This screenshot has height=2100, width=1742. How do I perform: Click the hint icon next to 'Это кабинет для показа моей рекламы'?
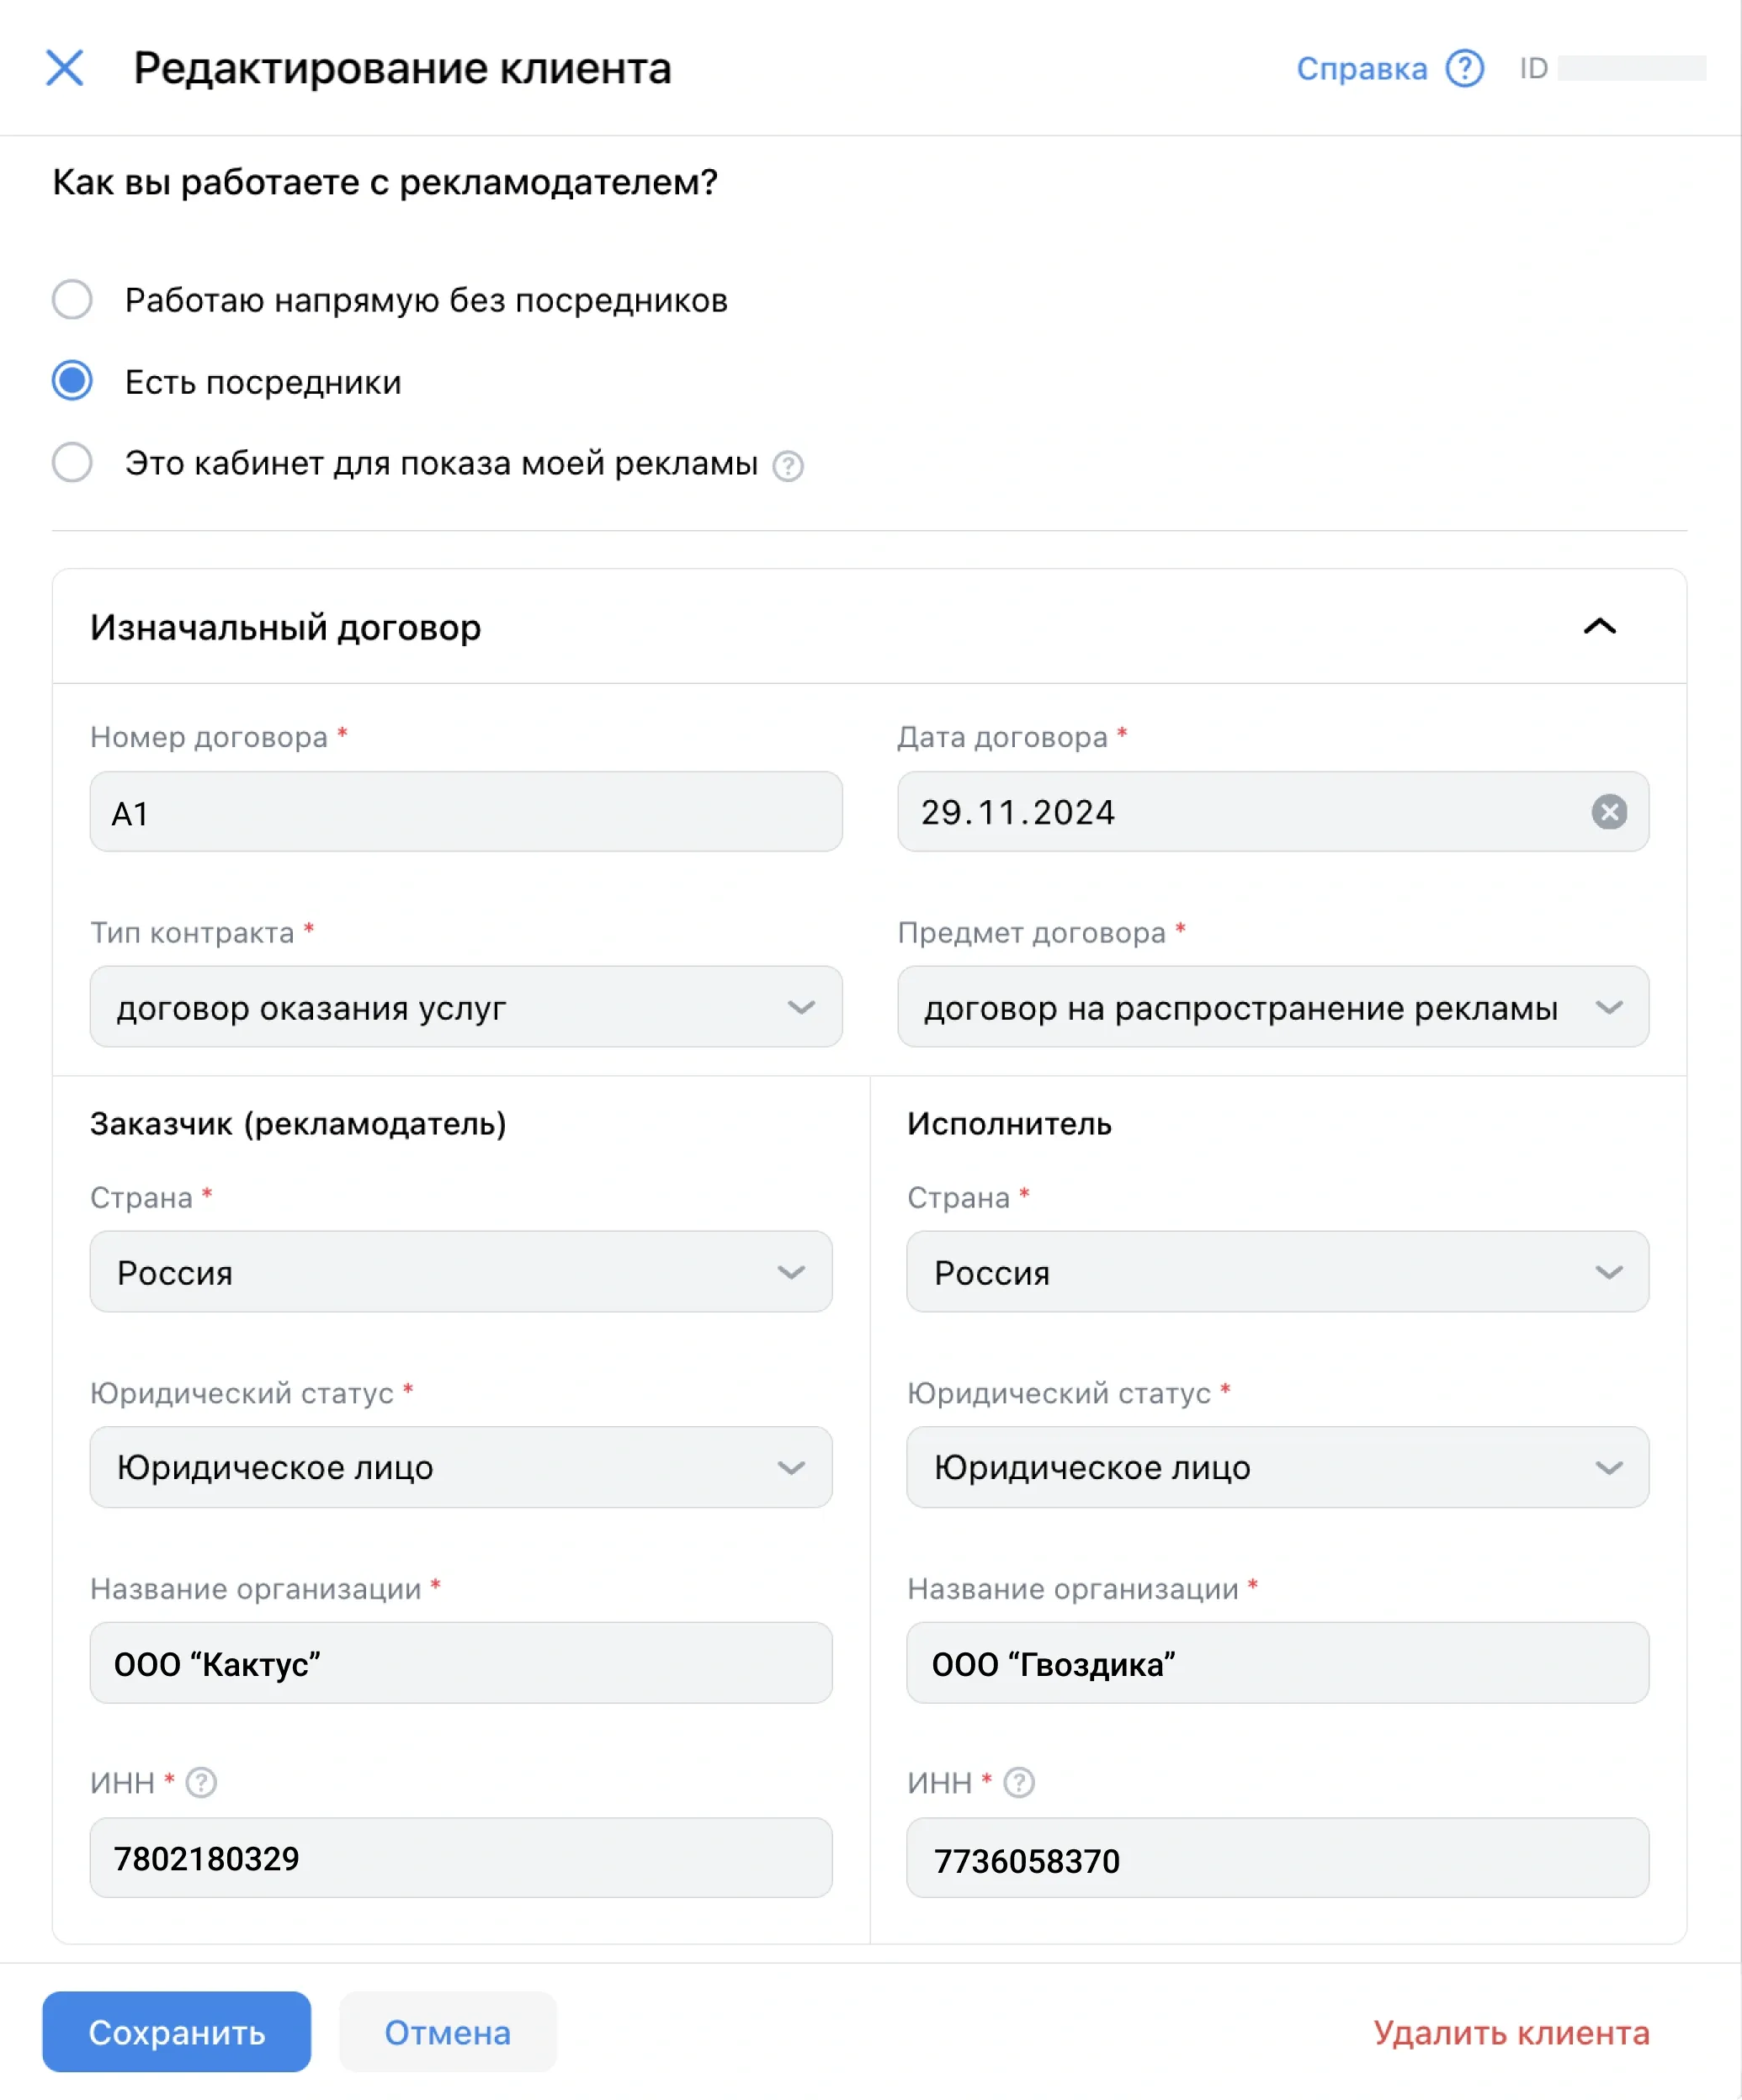pos(788,466)
